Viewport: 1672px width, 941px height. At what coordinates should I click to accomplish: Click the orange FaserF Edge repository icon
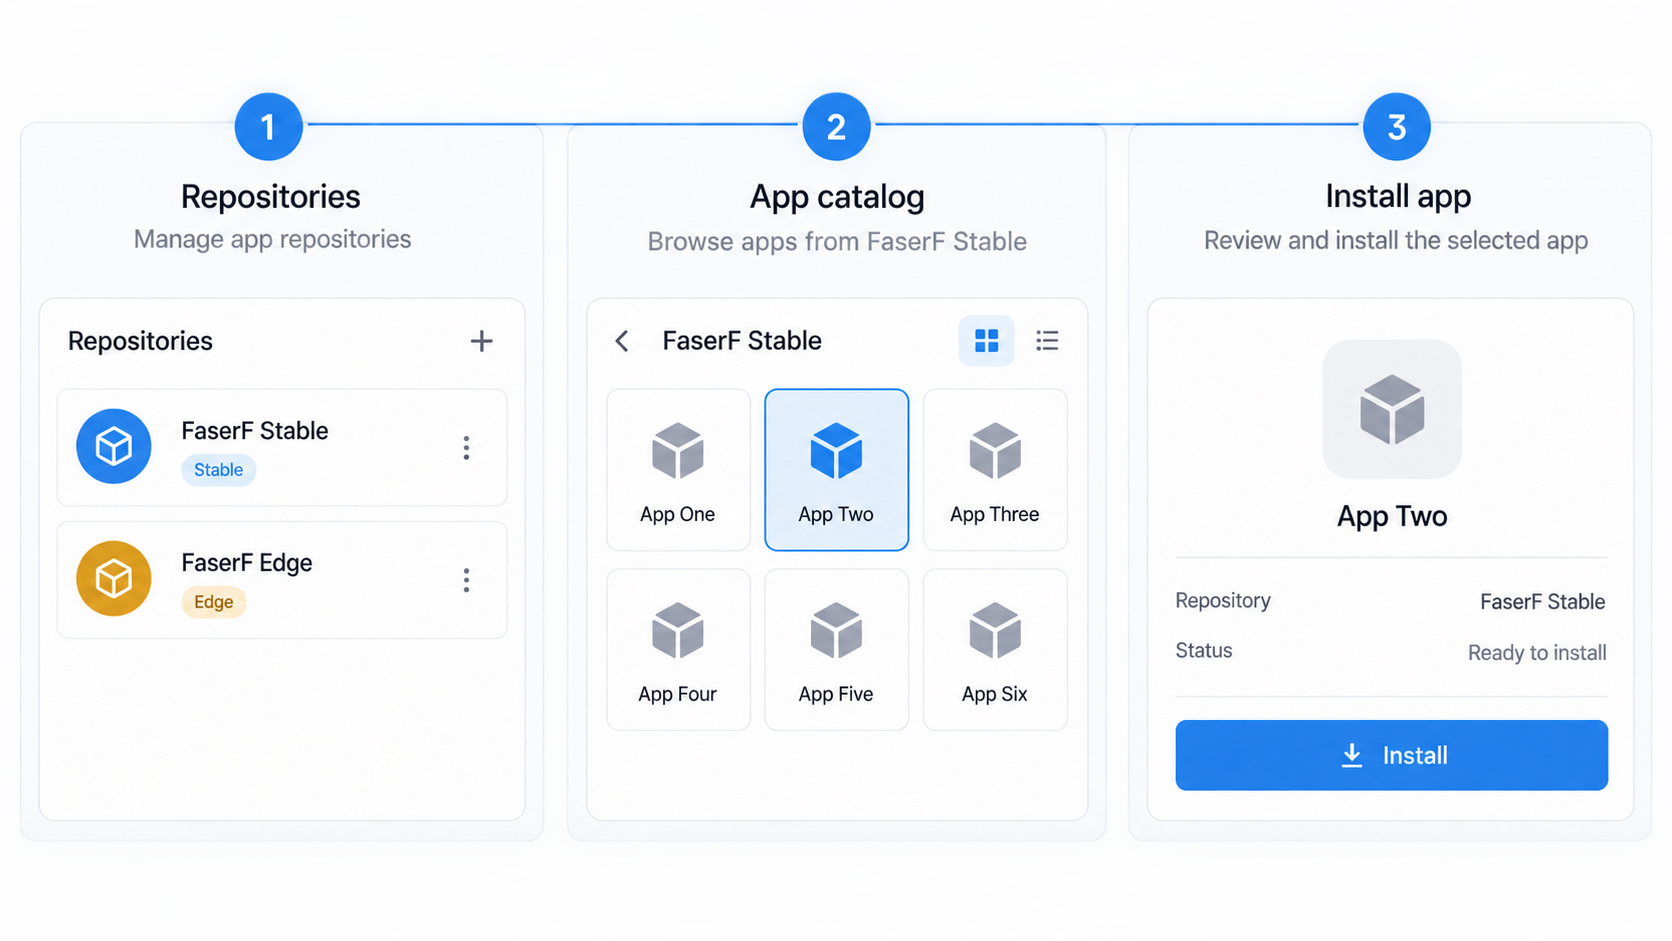[x=114, y=578]
